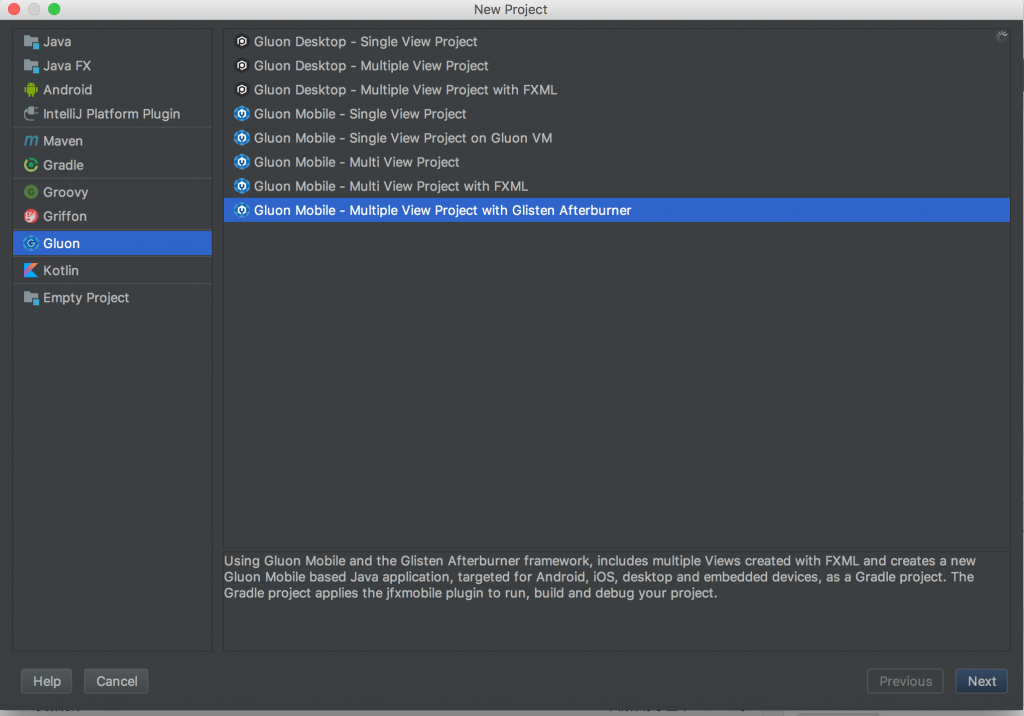
Task: Click icon of Gluon Desktop Multiple View Project
Action: (242, 66)
